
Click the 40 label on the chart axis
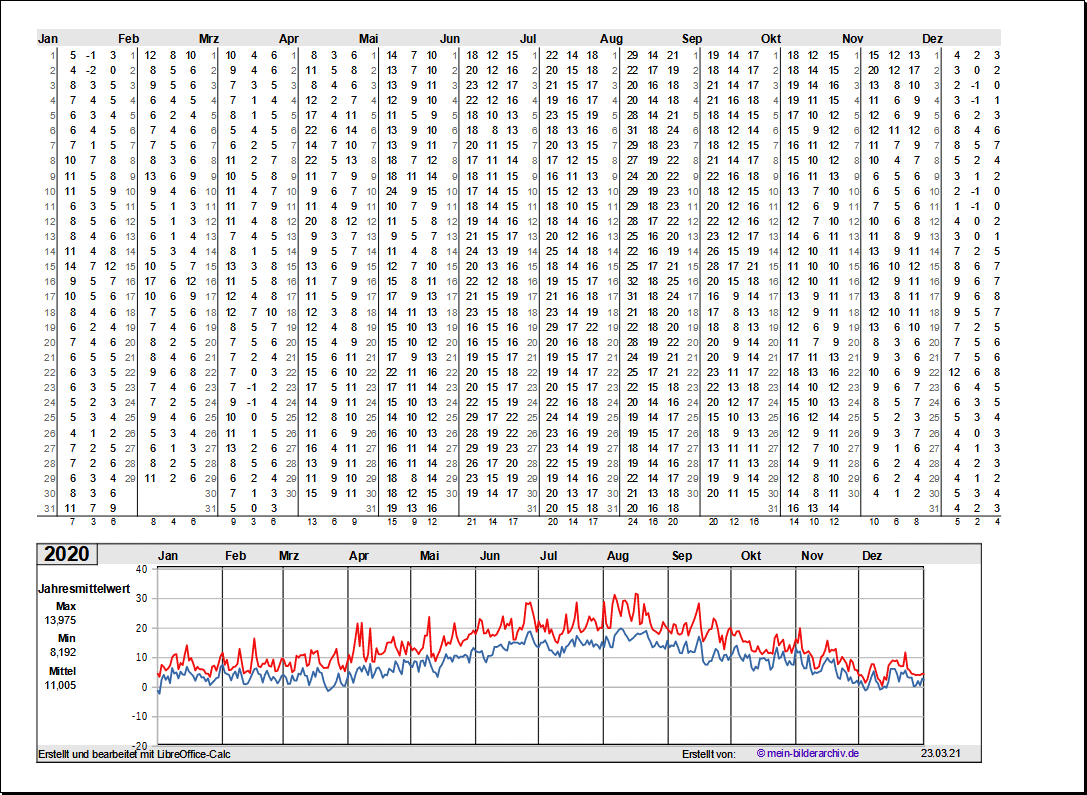pyautogui.click(x=141, y=569)
